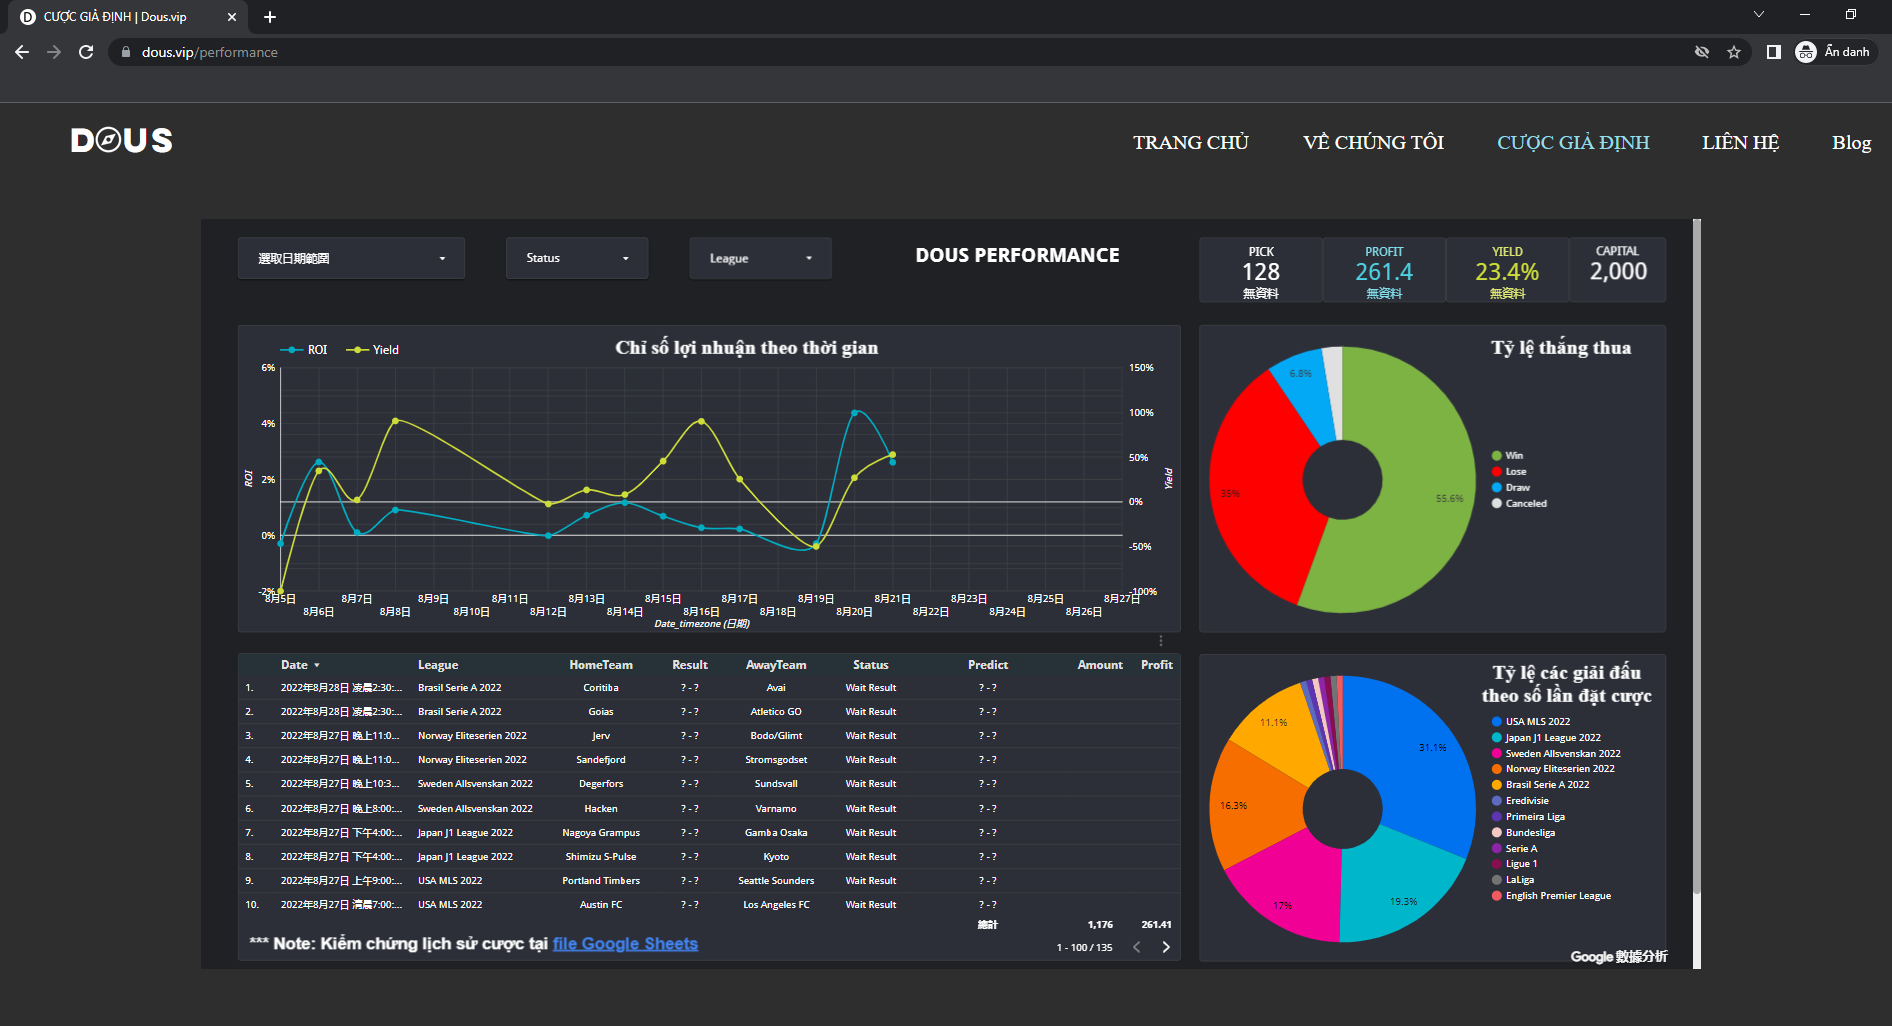This screenshot has width=1892, height=1026.
Task: Navigate to TRANG CHỦ menu
Action: coord(1190,143)
